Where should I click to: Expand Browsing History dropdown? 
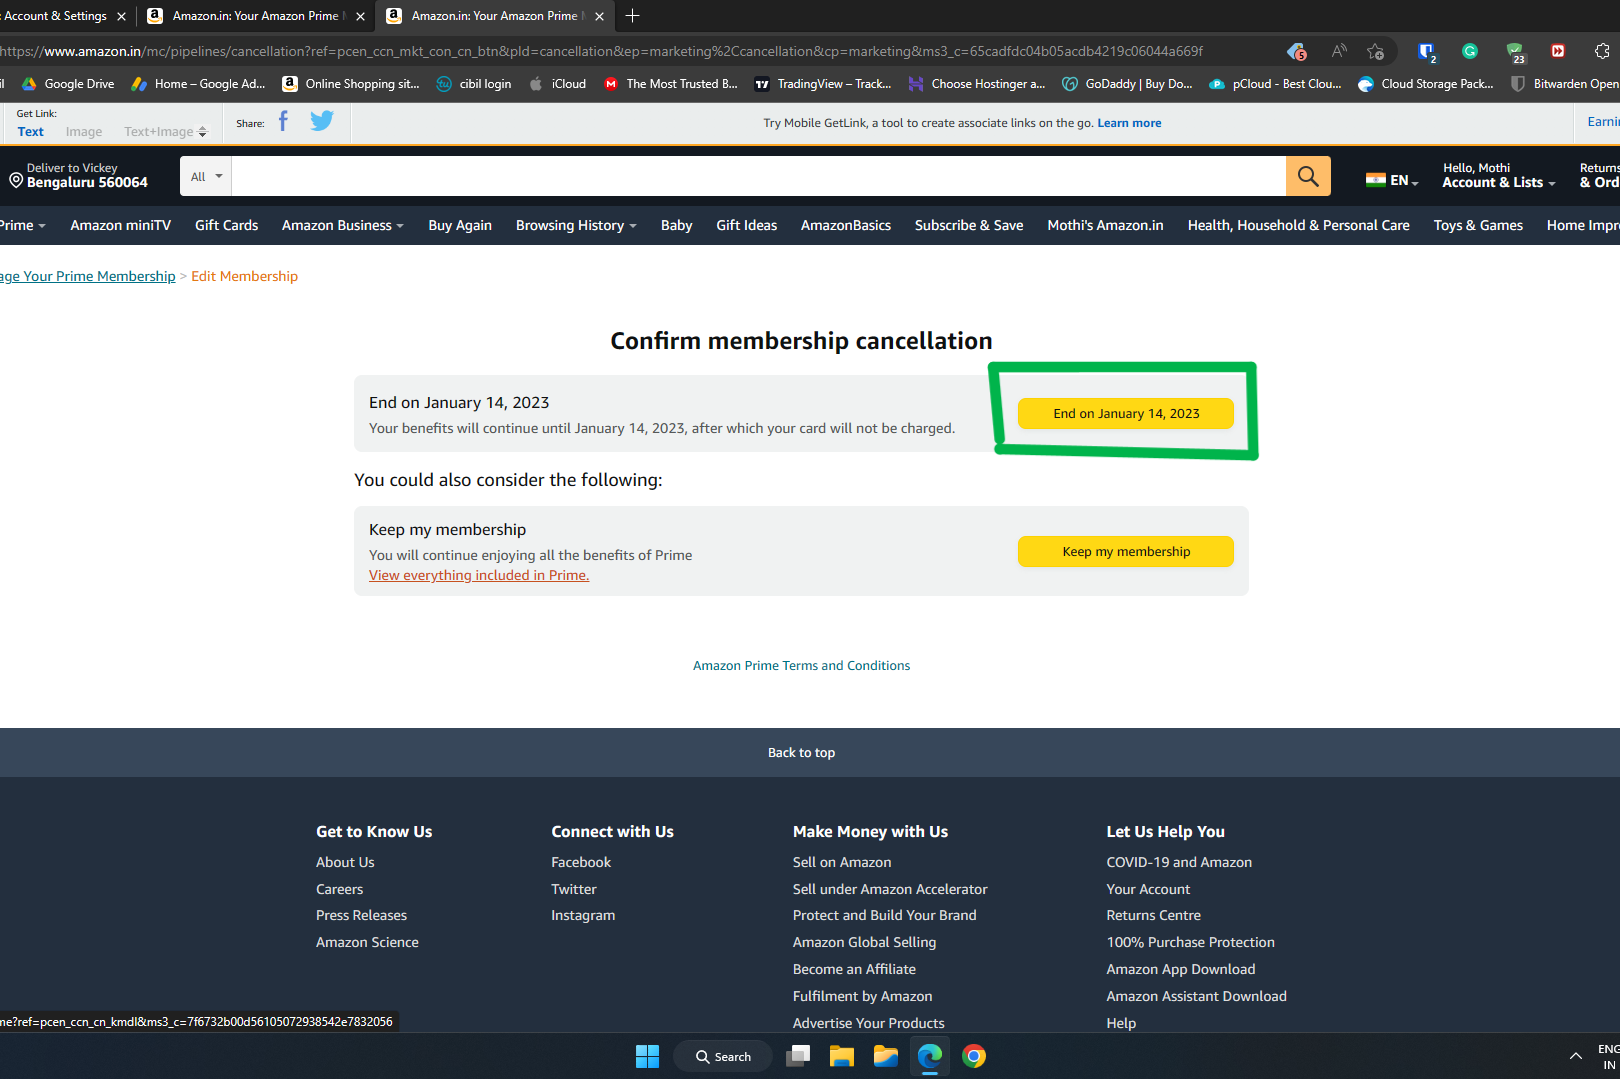pyautogui.click(x=576, y=225)
